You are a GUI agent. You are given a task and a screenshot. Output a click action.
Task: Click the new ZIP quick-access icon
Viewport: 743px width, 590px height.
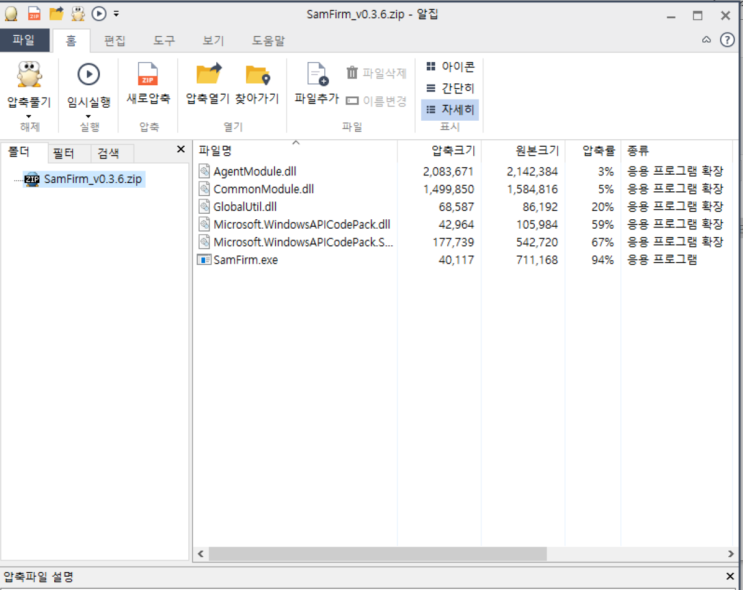click(34, 14)
